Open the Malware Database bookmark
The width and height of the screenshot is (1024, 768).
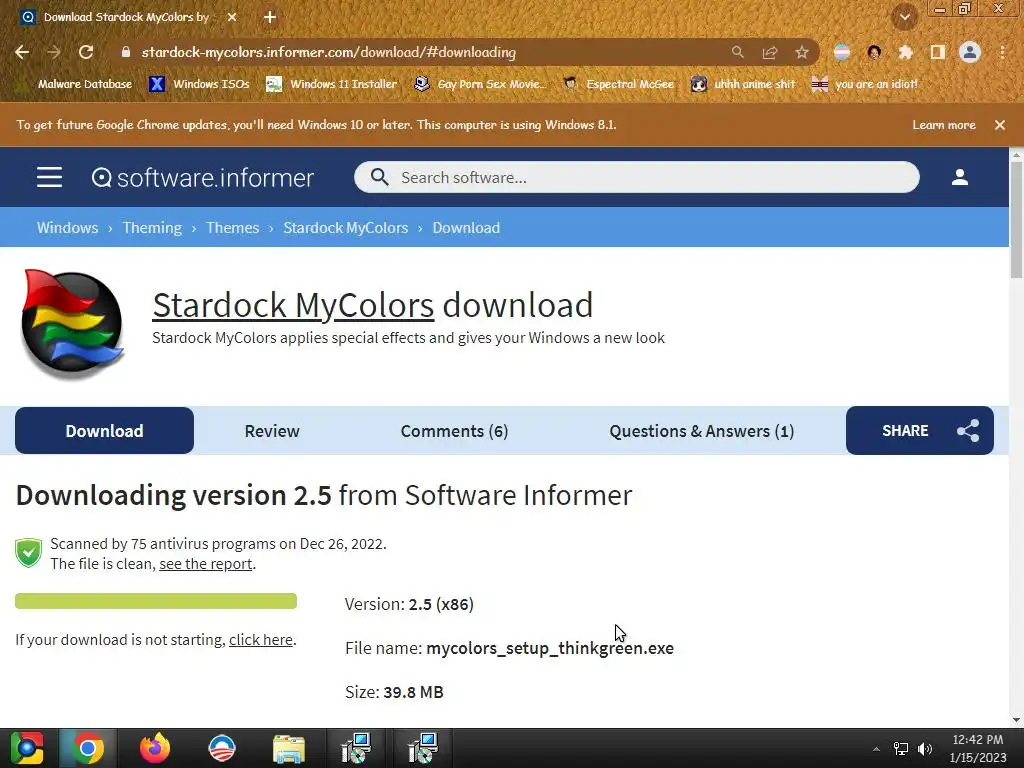click(x=77, y=84)
